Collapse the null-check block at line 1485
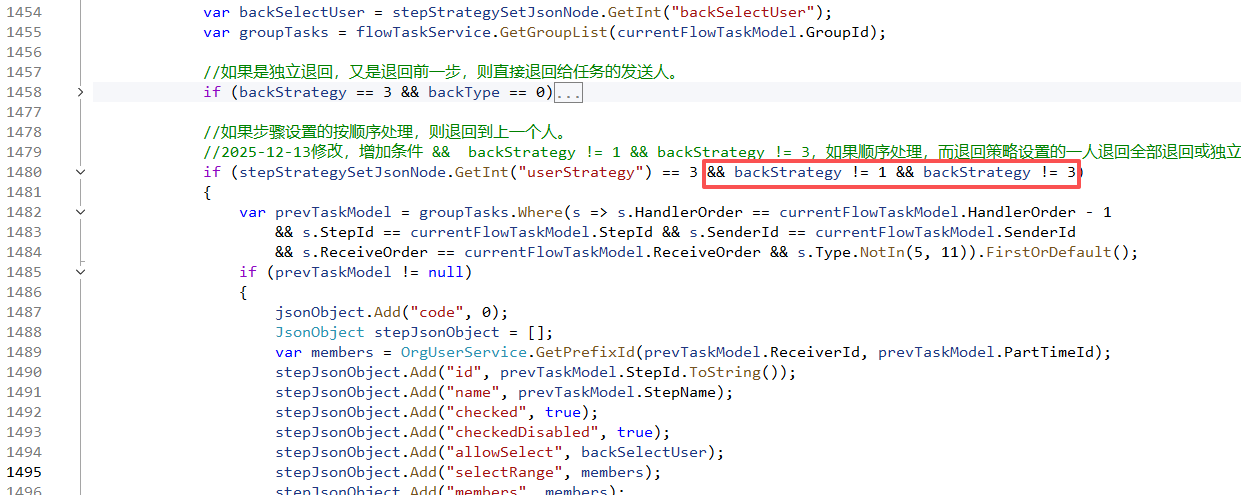 point(81,272)
